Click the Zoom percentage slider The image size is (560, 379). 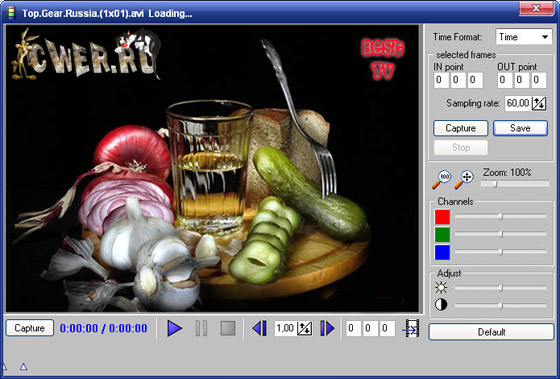pyautogui.click(x=515, y=184)
